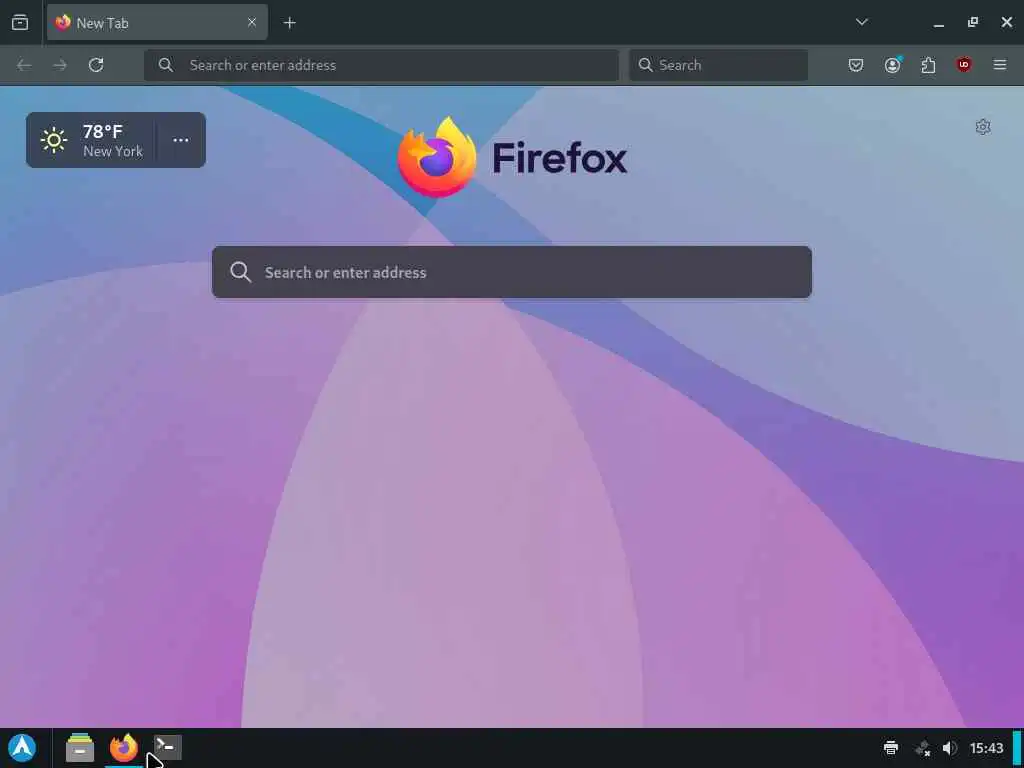Open the Firefox account icon
This screenshot has width=1024, height=768.
point(893,65)
